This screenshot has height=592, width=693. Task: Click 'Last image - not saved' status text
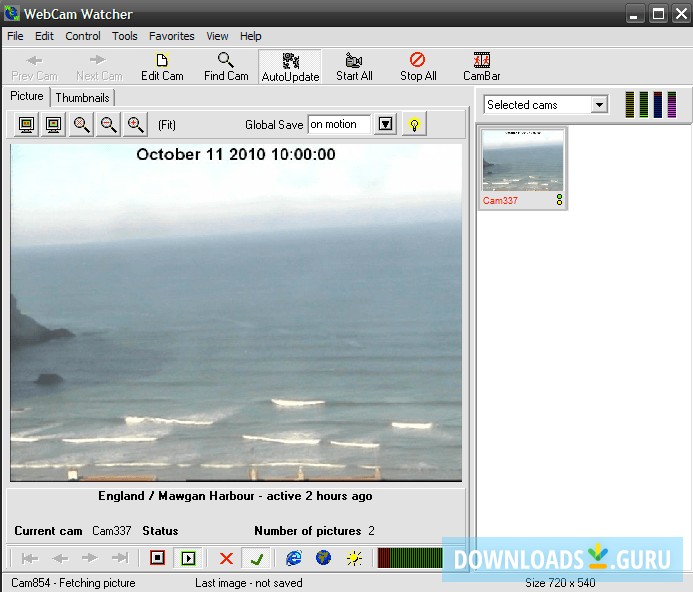point(249,583)
